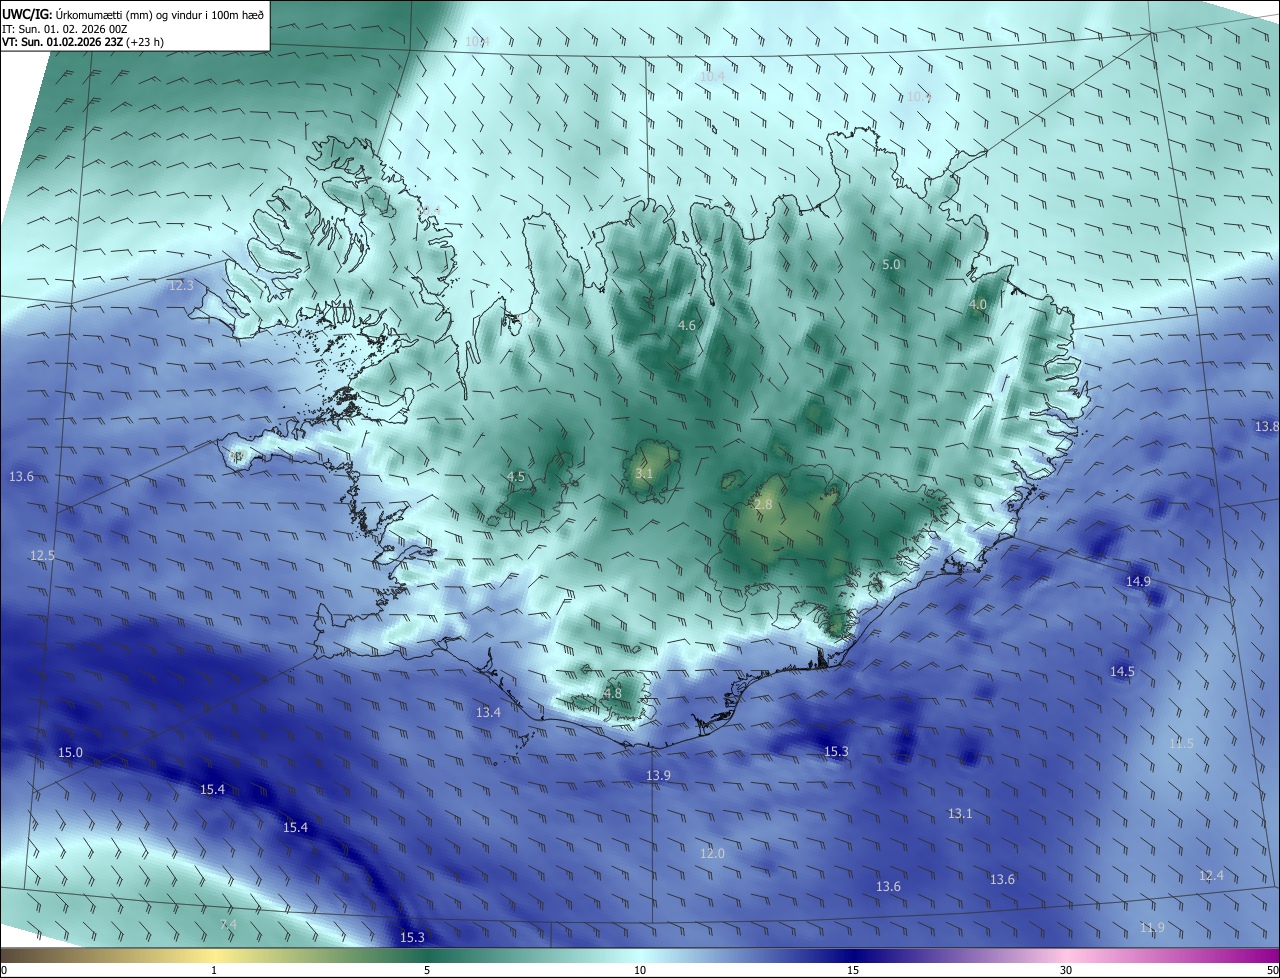Click the 2.8 value on Vatnajökull
Image resolution: width=1280 pixels, height=978 pixels.
pyautogui.click(x=763, y=505)
